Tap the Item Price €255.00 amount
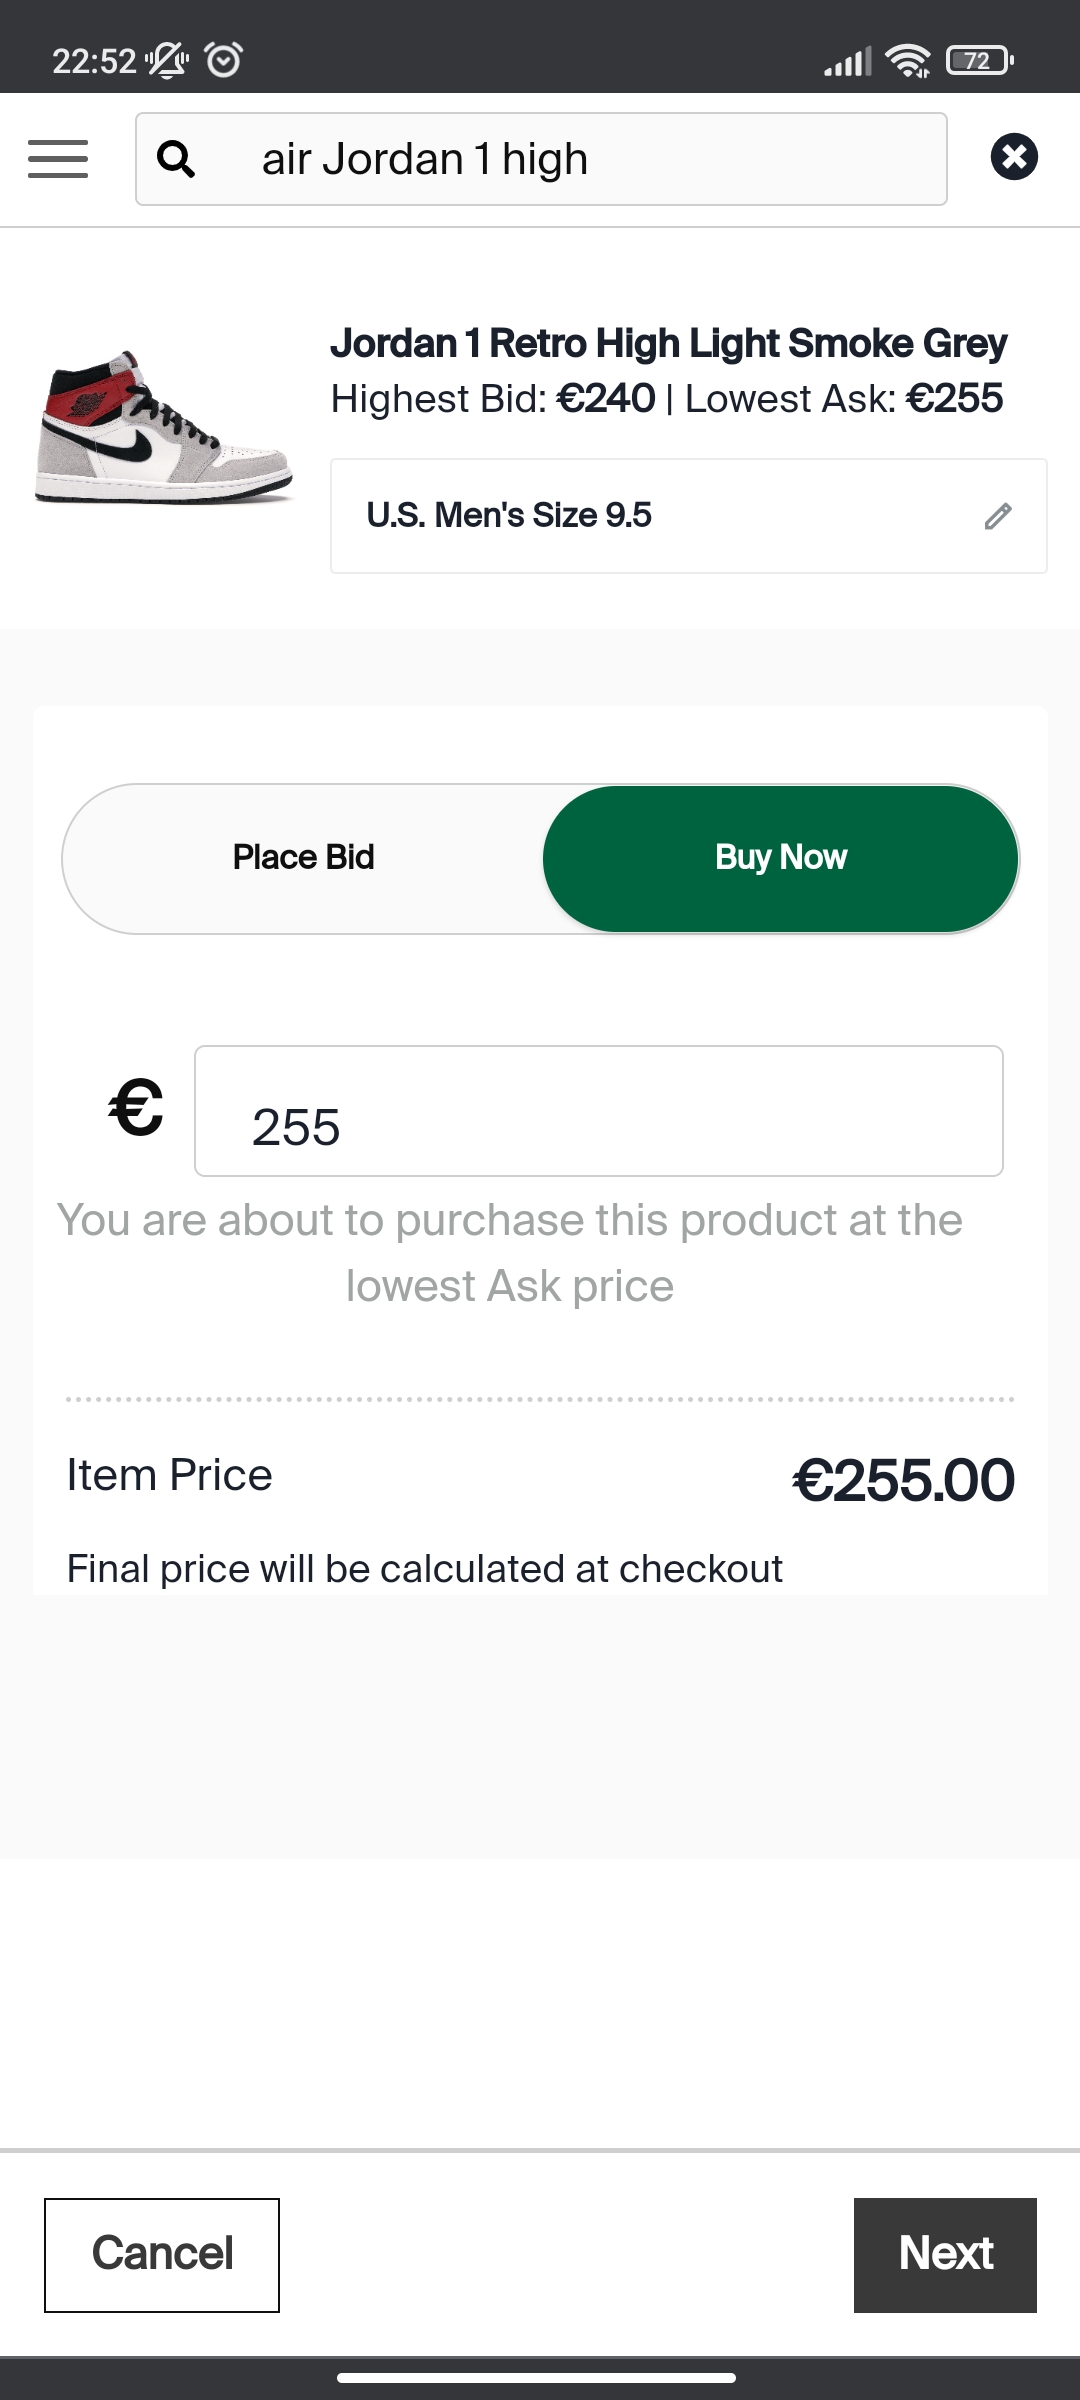This screenshot has height=2400, width=1080. [x=904, y=1481]
